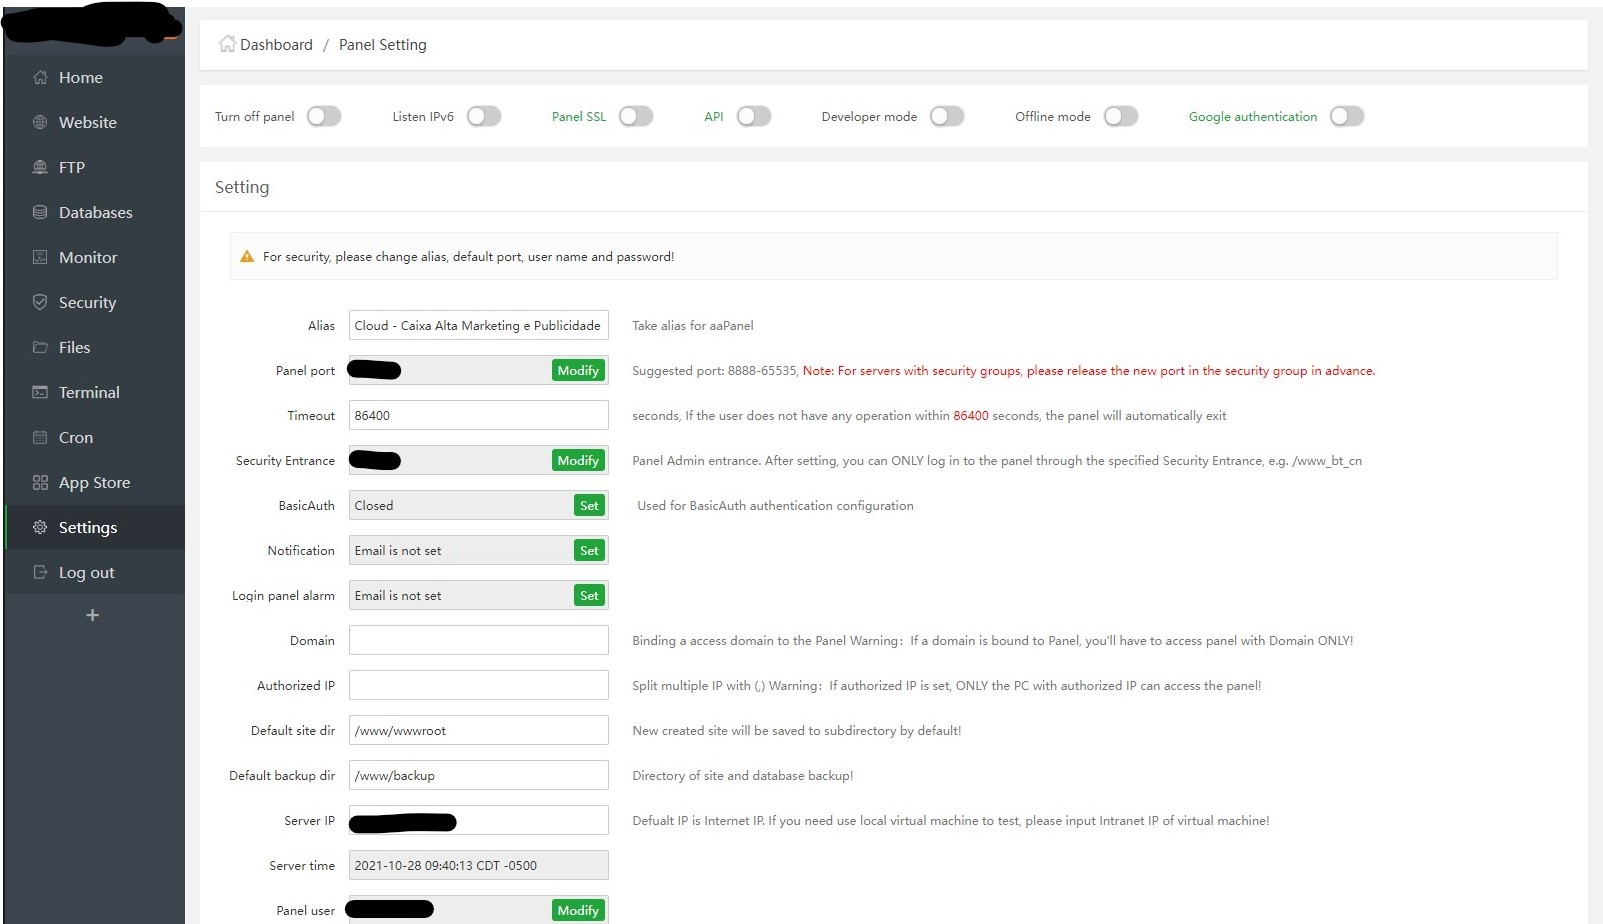1603x924 pixels.
Task: Select the Security menu item
Action: 95,302
